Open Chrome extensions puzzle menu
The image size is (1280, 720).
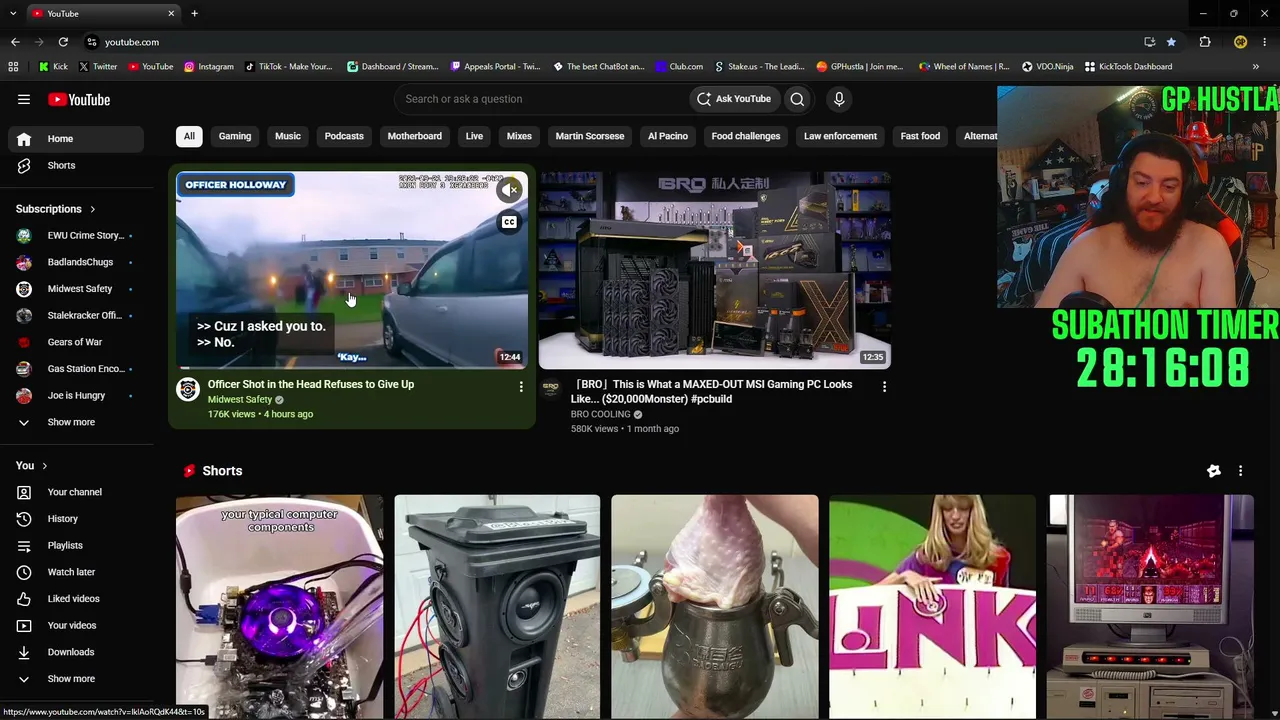[1205, 42]
